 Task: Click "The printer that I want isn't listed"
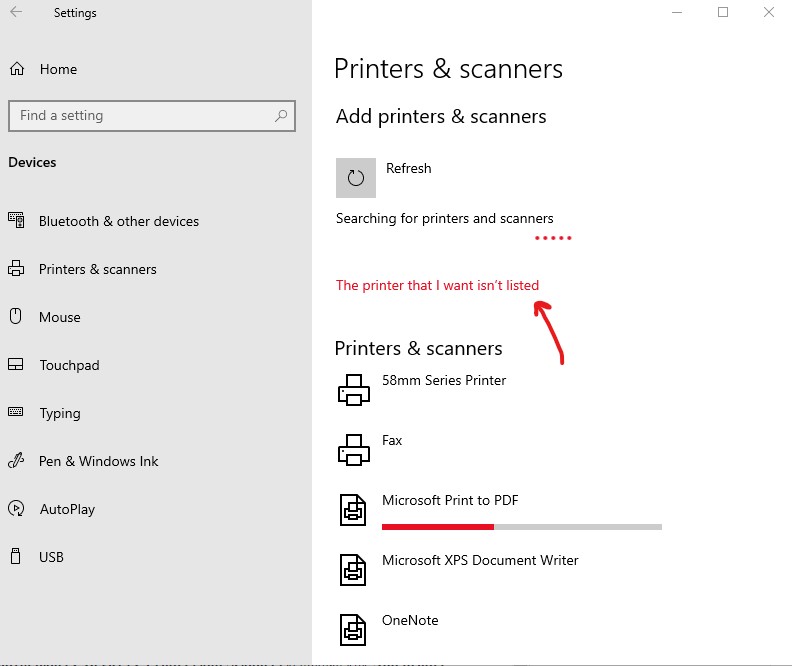(437, 285)
